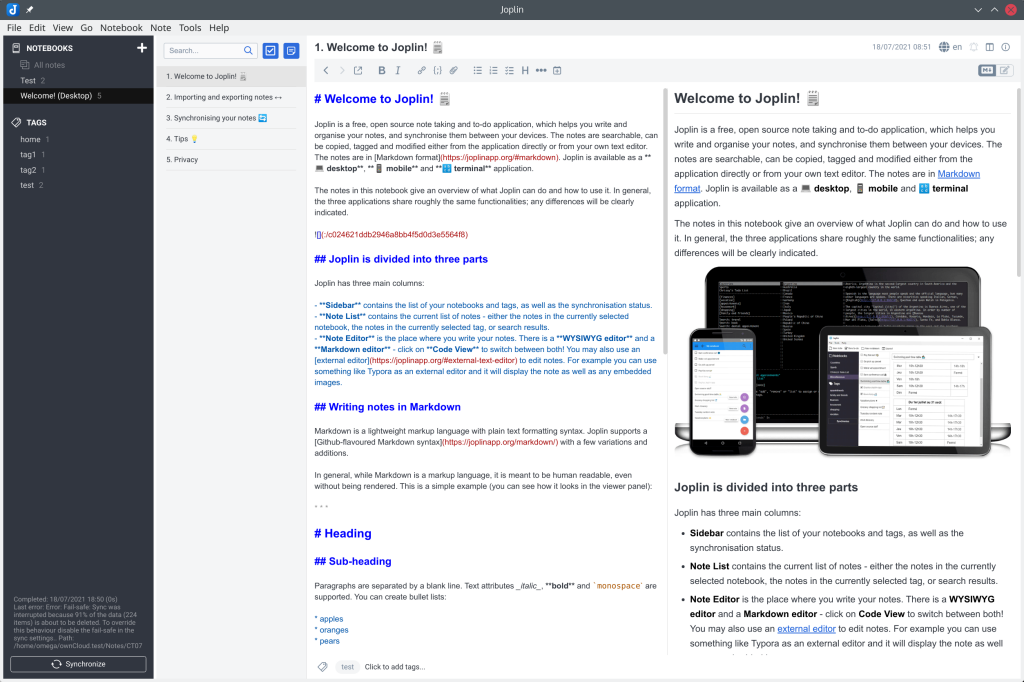The width and height of the screenshot is (1024, 682).
Task: Click into the Search field
Action: (x=203, y=51)
